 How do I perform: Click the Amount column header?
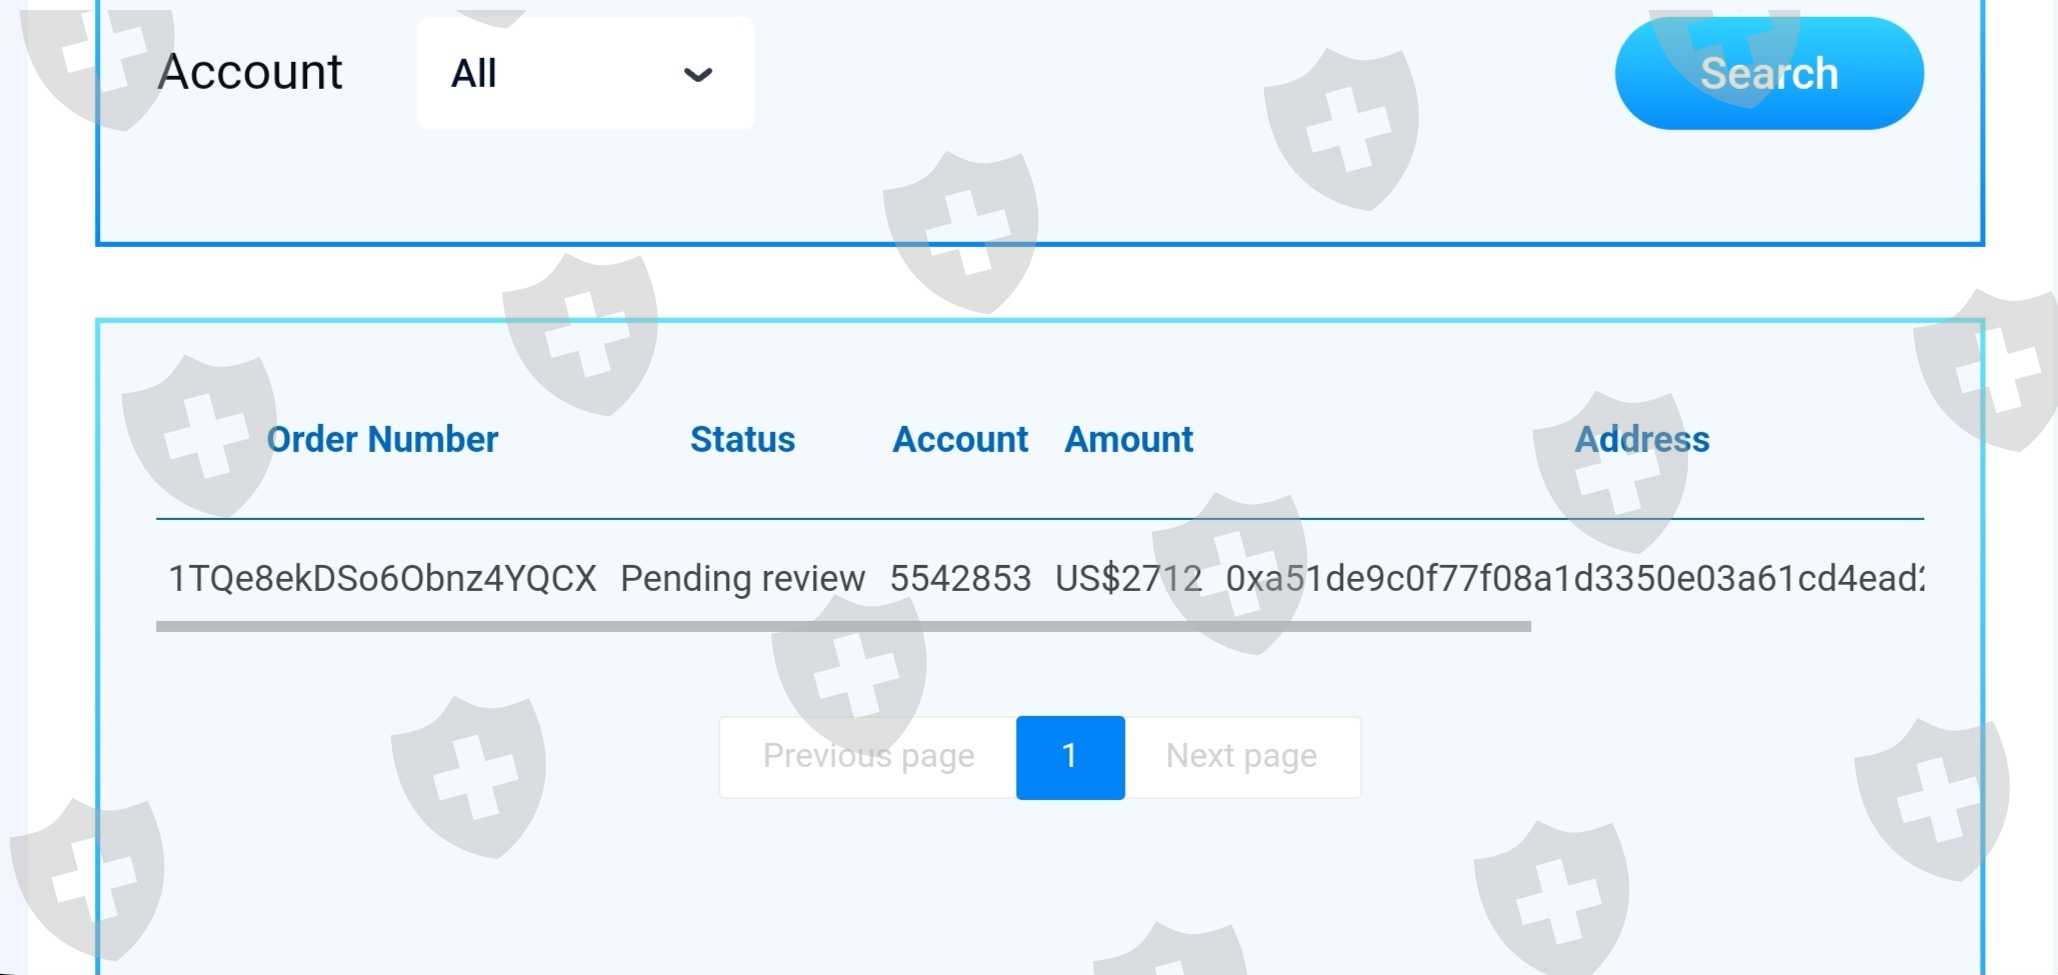[1128, 439]
